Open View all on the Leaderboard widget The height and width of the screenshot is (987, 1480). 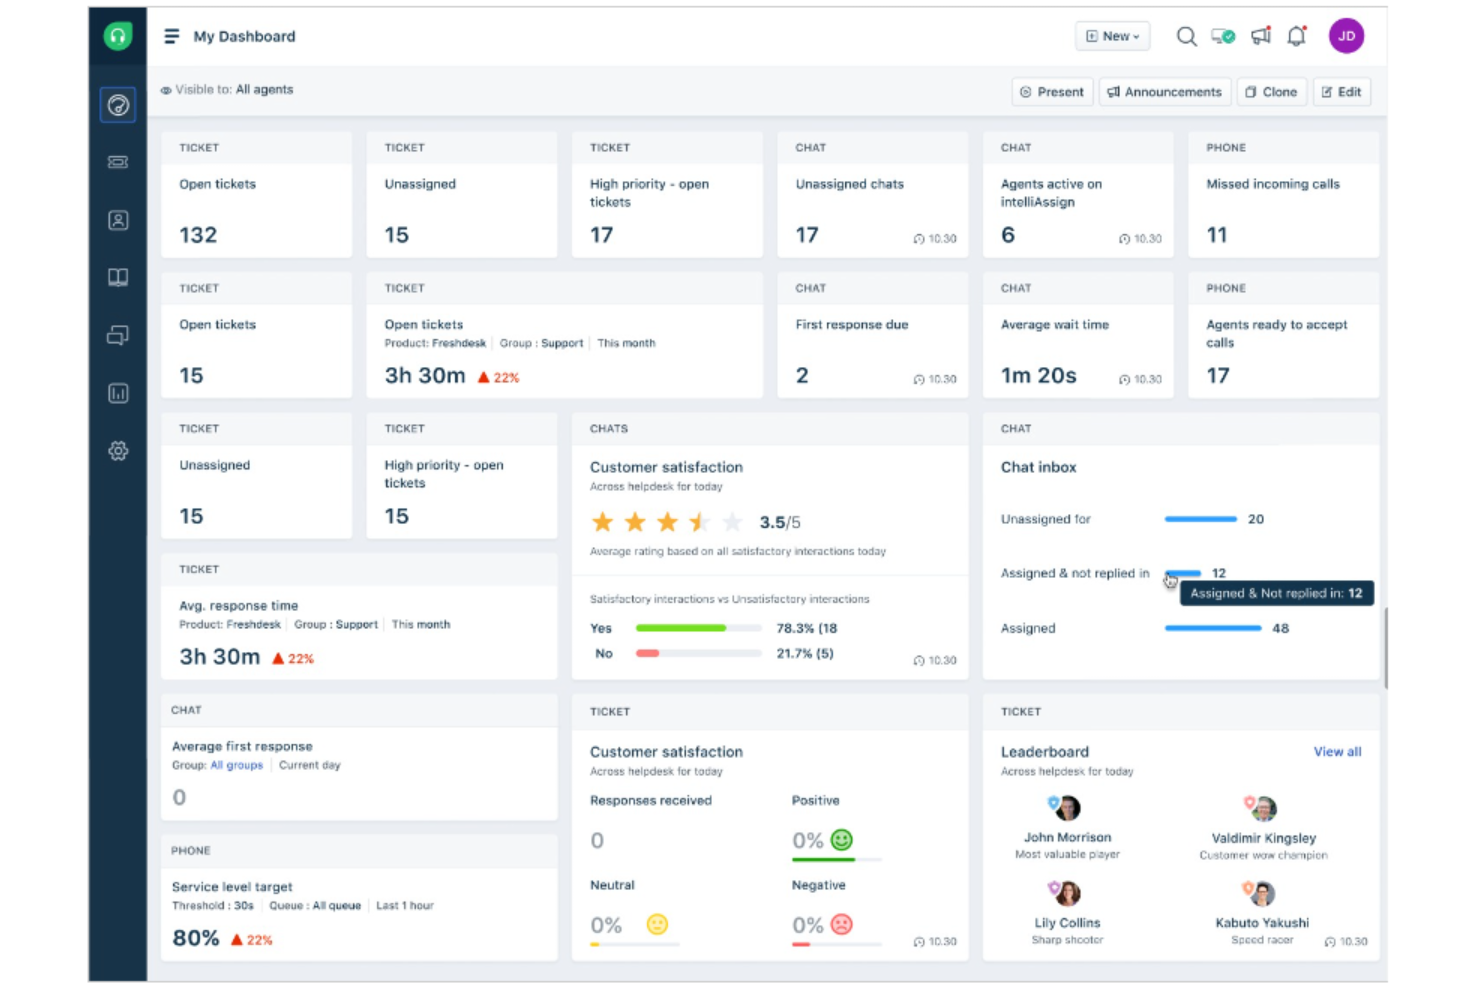pos(1337,751)
